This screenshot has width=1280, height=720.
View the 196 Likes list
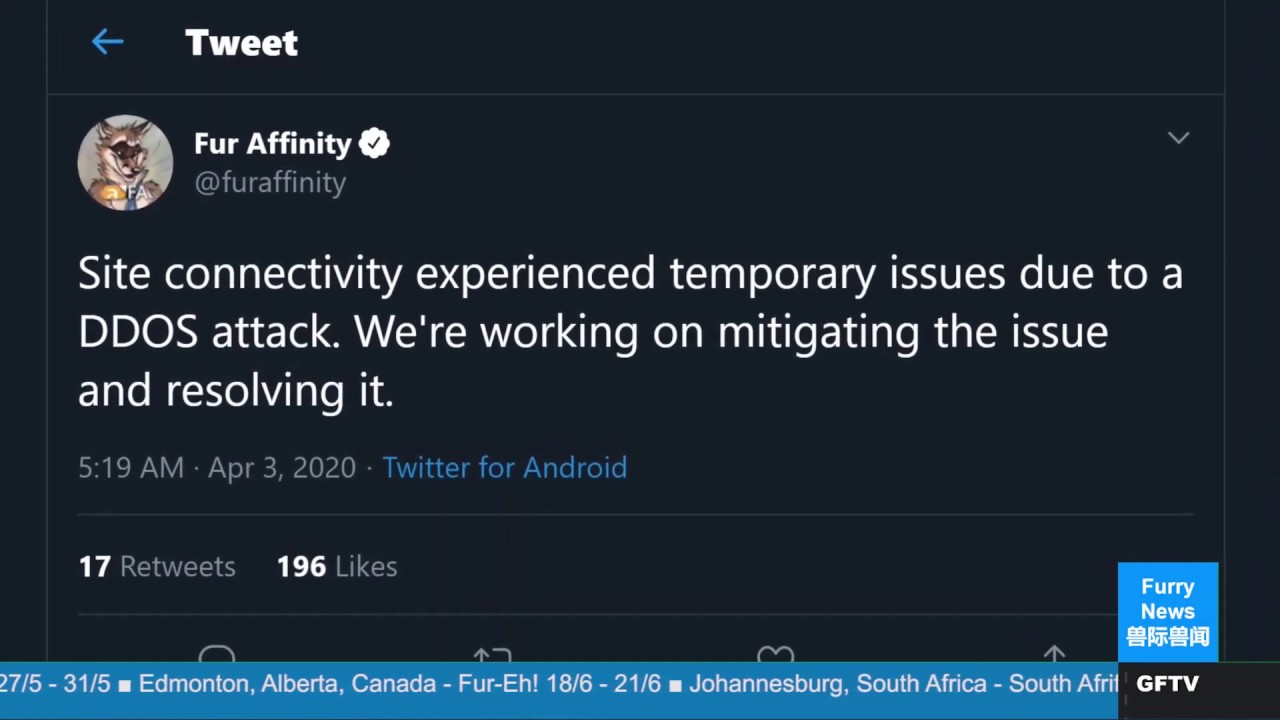click(x=337, y=566)
